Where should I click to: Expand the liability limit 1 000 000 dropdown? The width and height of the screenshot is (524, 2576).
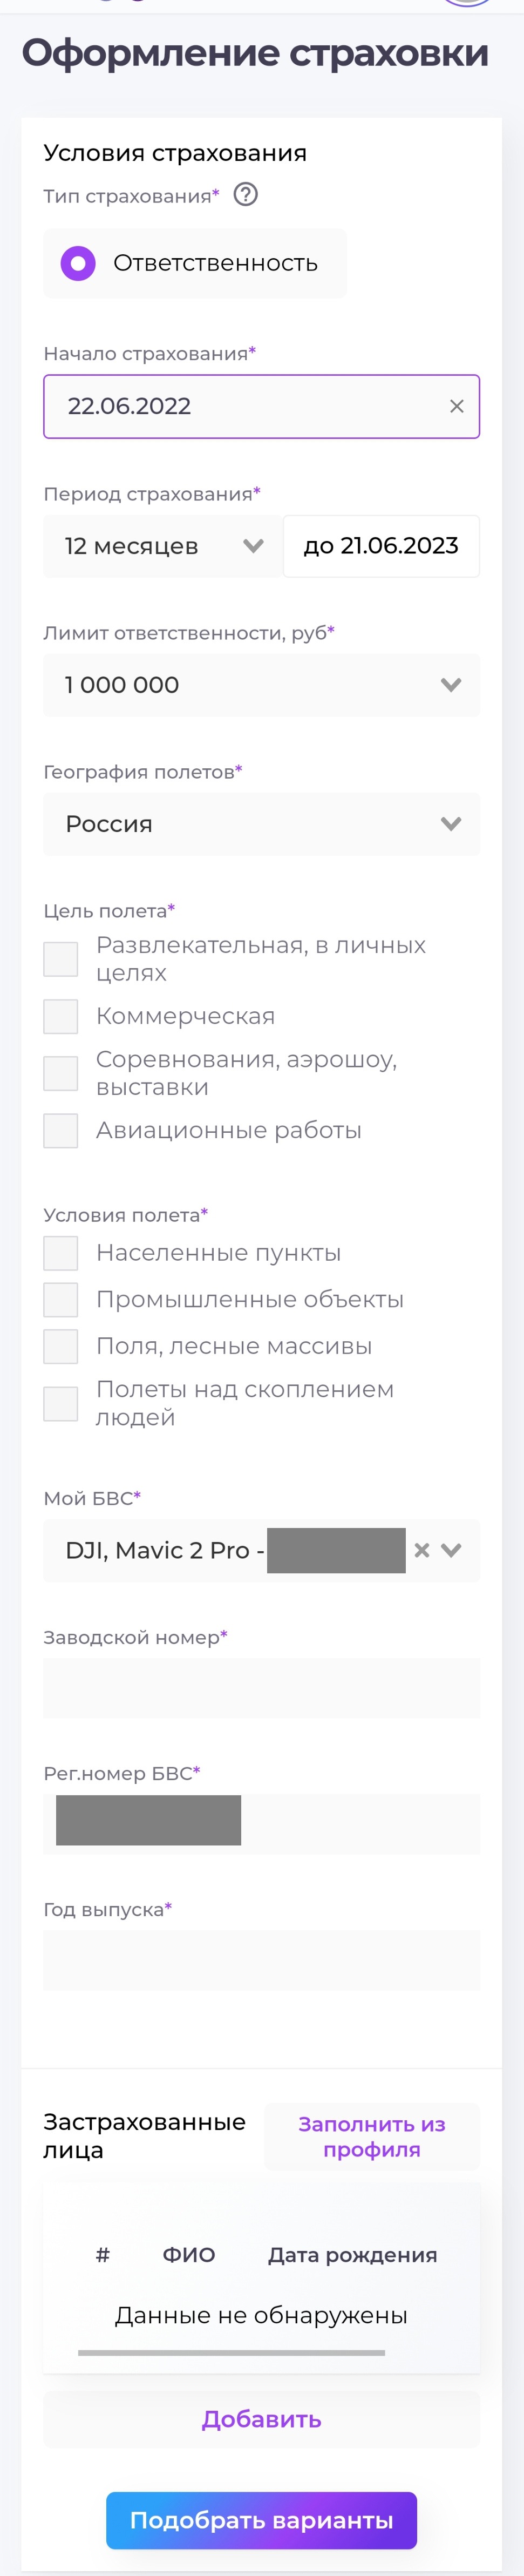pyautogui.click(x=261, y=685)
